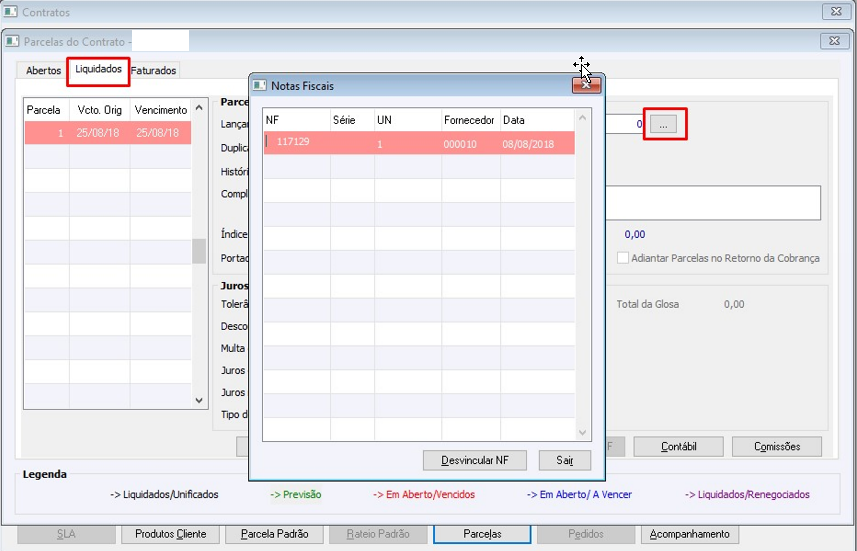Click the Liquidados/Unificados legend entry
This screenshot has width=857, height=551.
pos(164,495)
